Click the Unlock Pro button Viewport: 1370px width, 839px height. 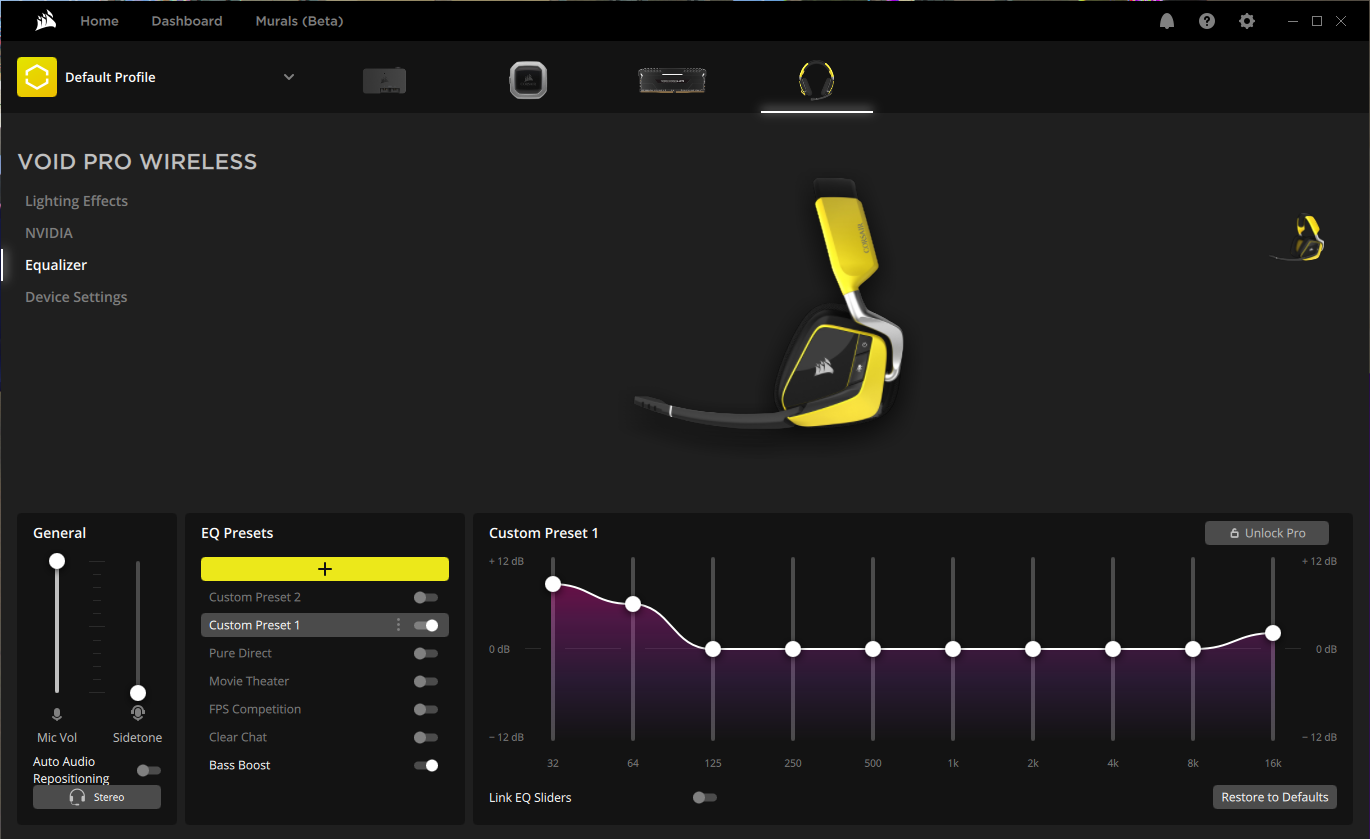click(x=1267, y=533)
